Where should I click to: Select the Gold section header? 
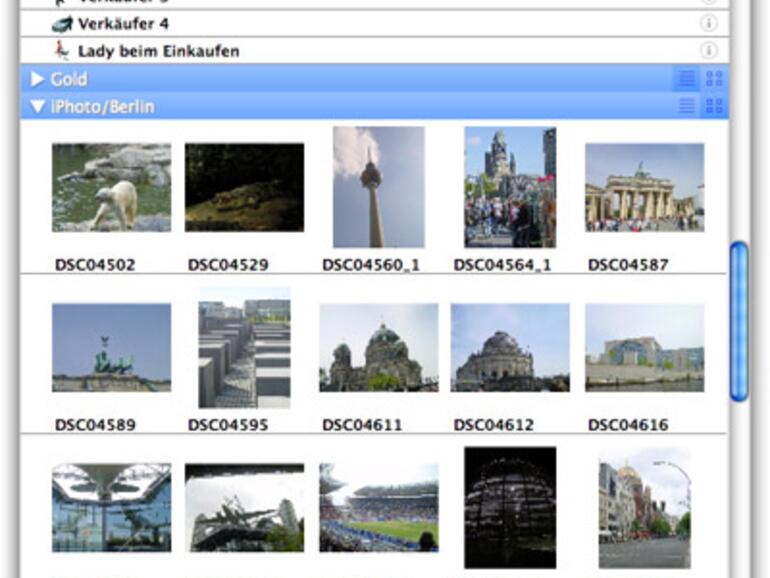click(375, 79)
